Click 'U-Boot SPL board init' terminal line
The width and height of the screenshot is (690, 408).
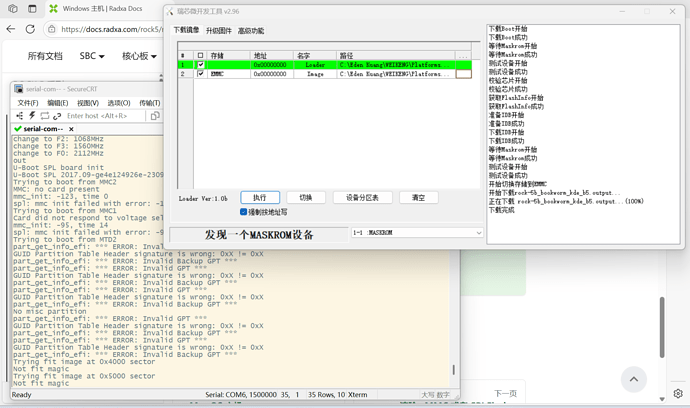click(x=59, y=167)
